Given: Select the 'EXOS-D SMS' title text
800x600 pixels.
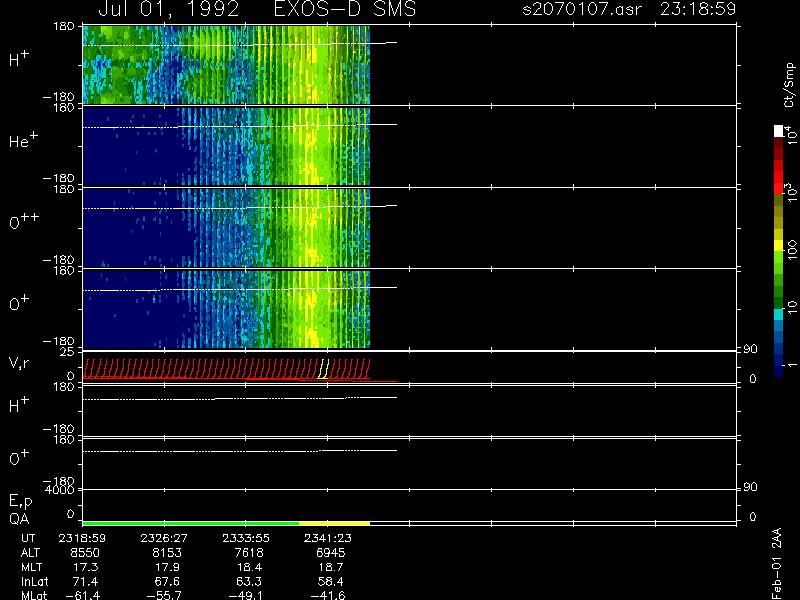Looking at the screenshot, I should [x=345, y=9].
